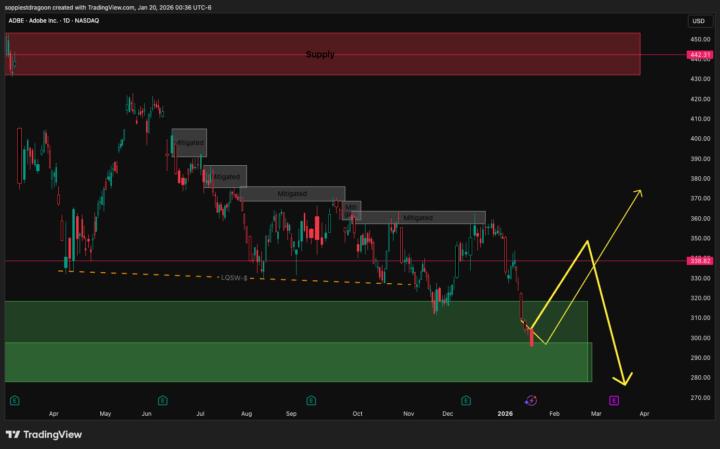Click the 410.00 price axis value
The height and width of the screenshot is (449, 720).
pyautogui.click(x=700, y=119)
